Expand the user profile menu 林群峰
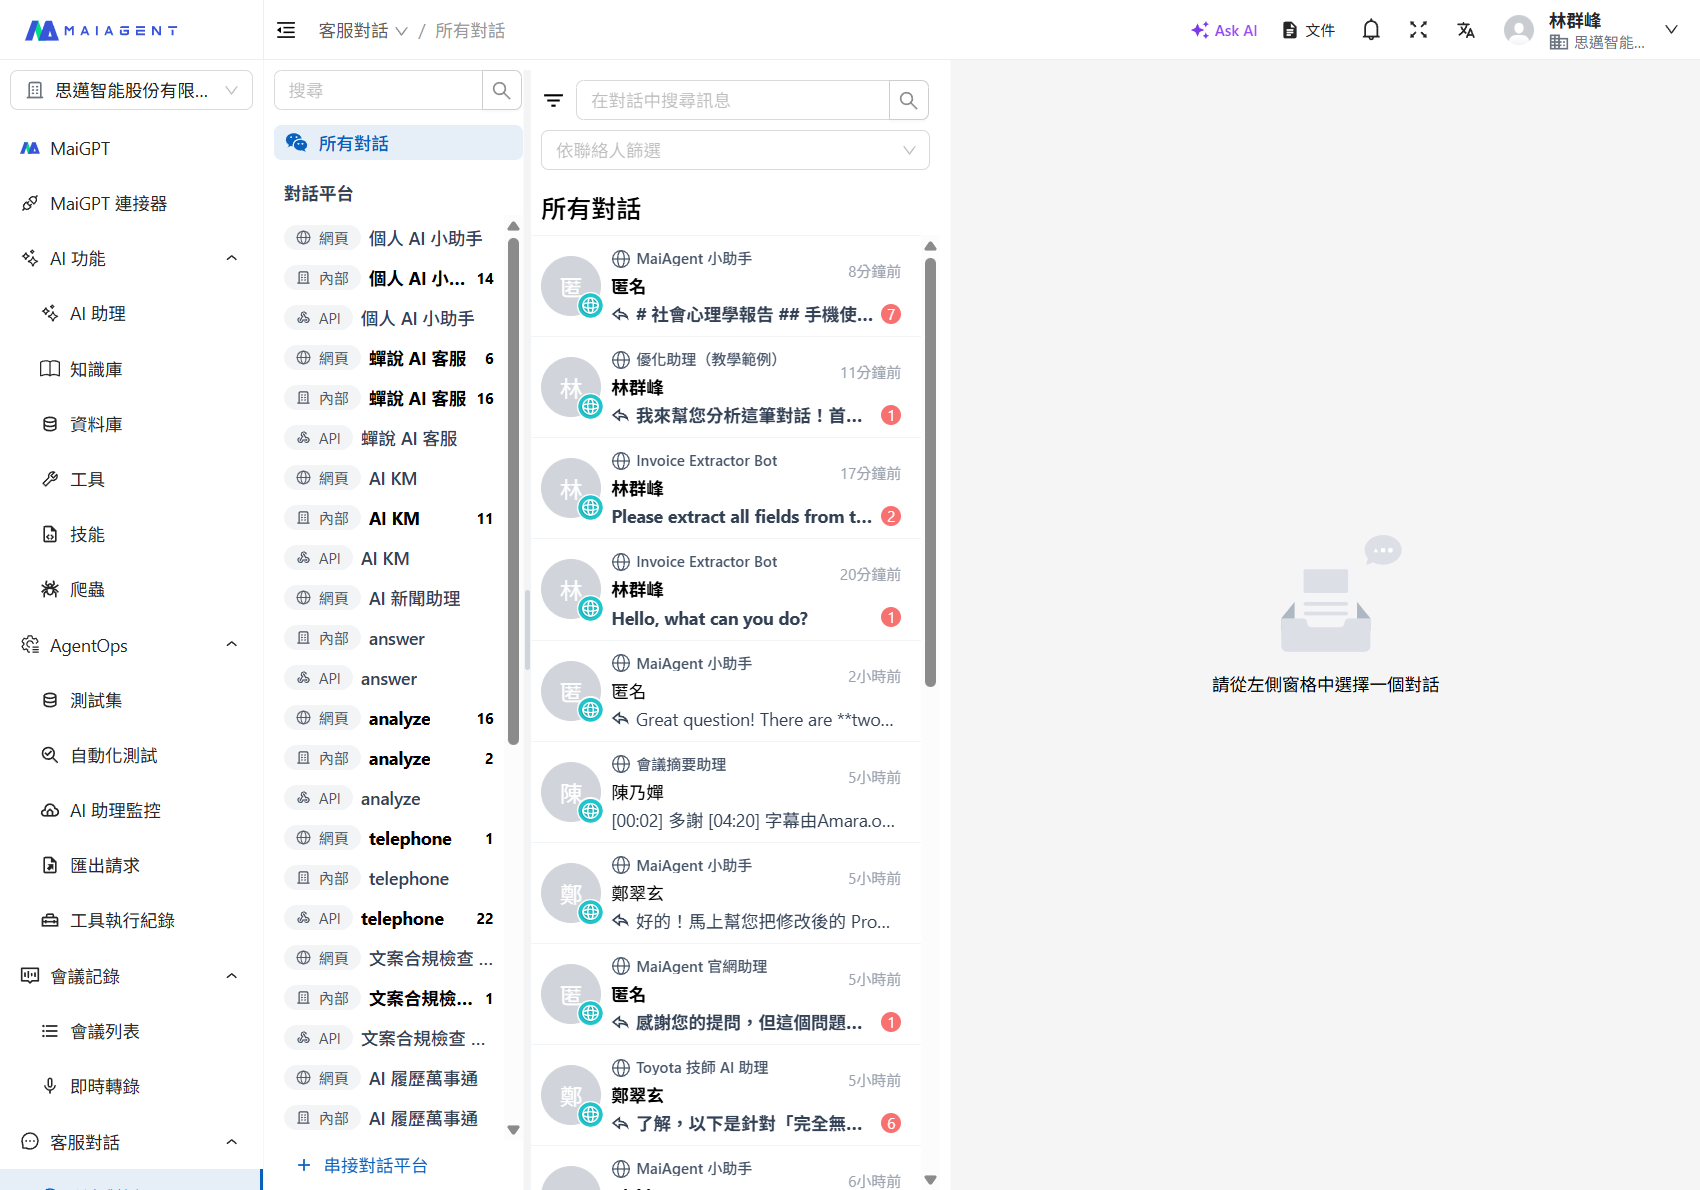Viewport: 1700px width, 1190px height. tap(1670, 30)
